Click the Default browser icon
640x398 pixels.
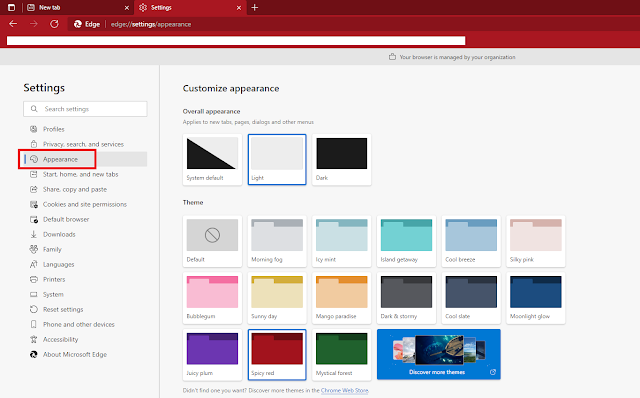tap(34, 219)
